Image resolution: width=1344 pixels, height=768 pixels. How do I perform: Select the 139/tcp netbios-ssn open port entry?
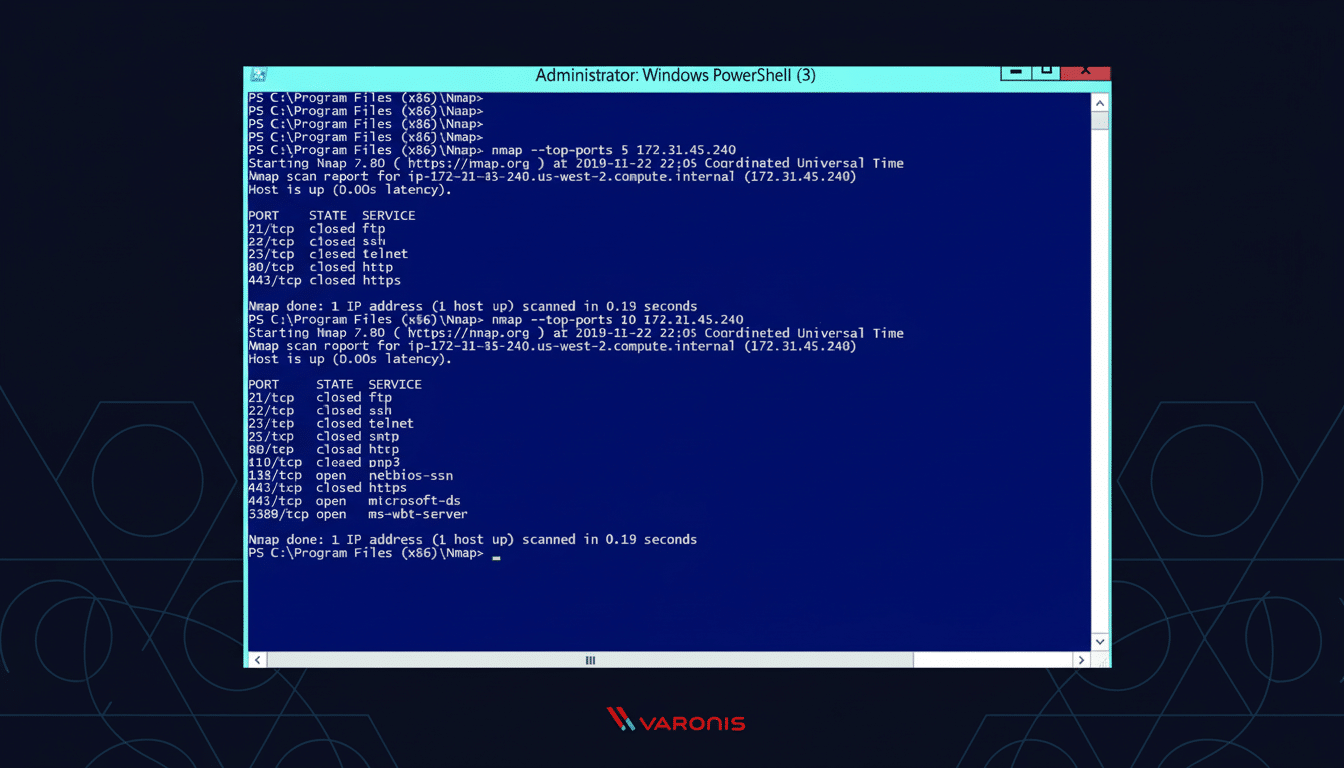pyautogui.click(x=350, y=474)
